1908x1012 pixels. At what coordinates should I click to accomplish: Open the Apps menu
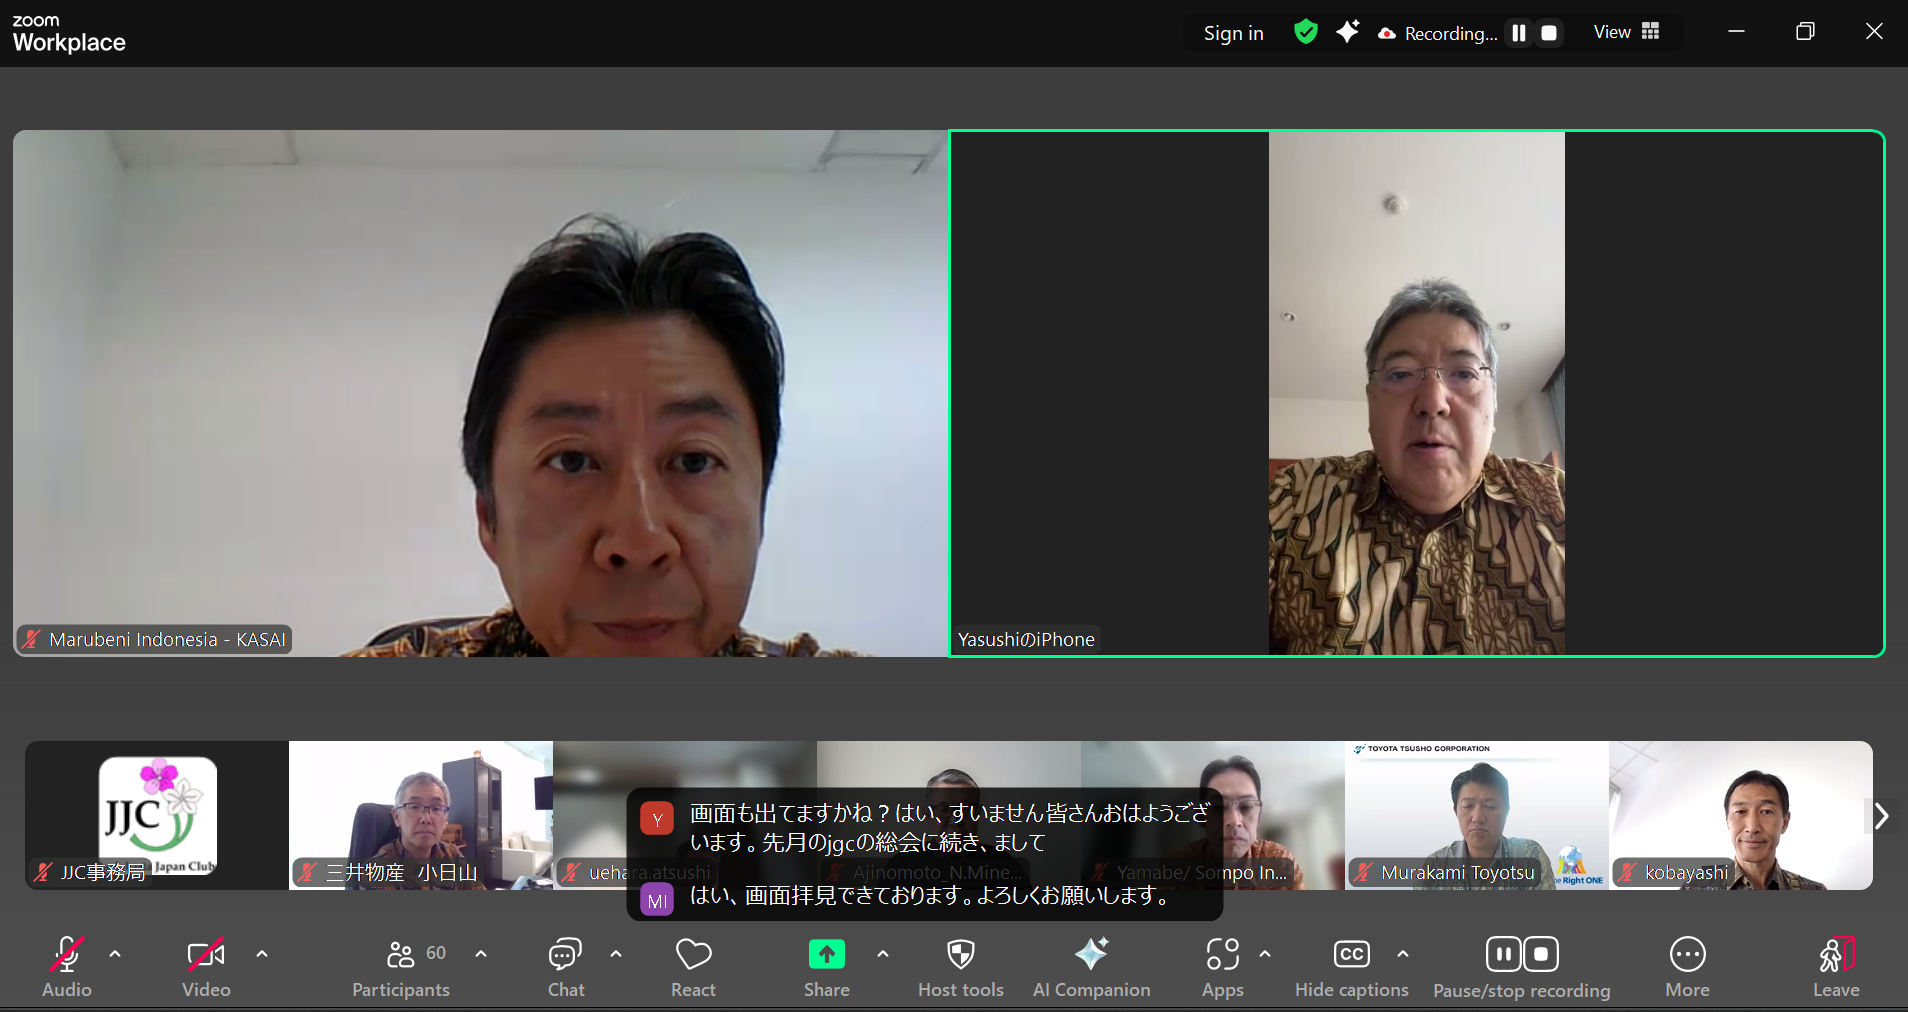click(1223, 966)
